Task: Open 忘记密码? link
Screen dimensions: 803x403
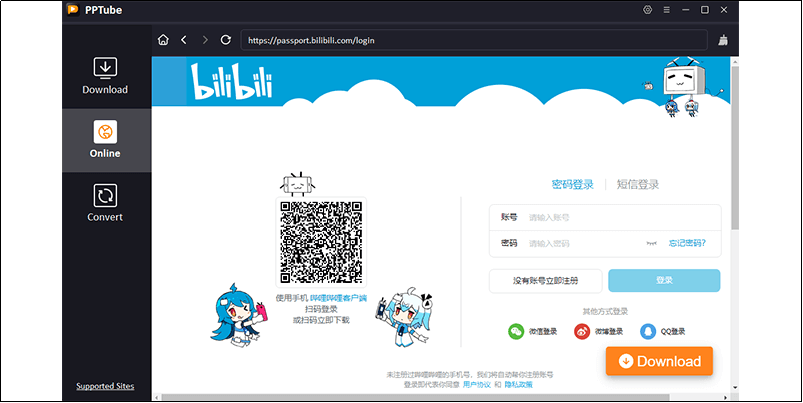Action: click(687, 243)
